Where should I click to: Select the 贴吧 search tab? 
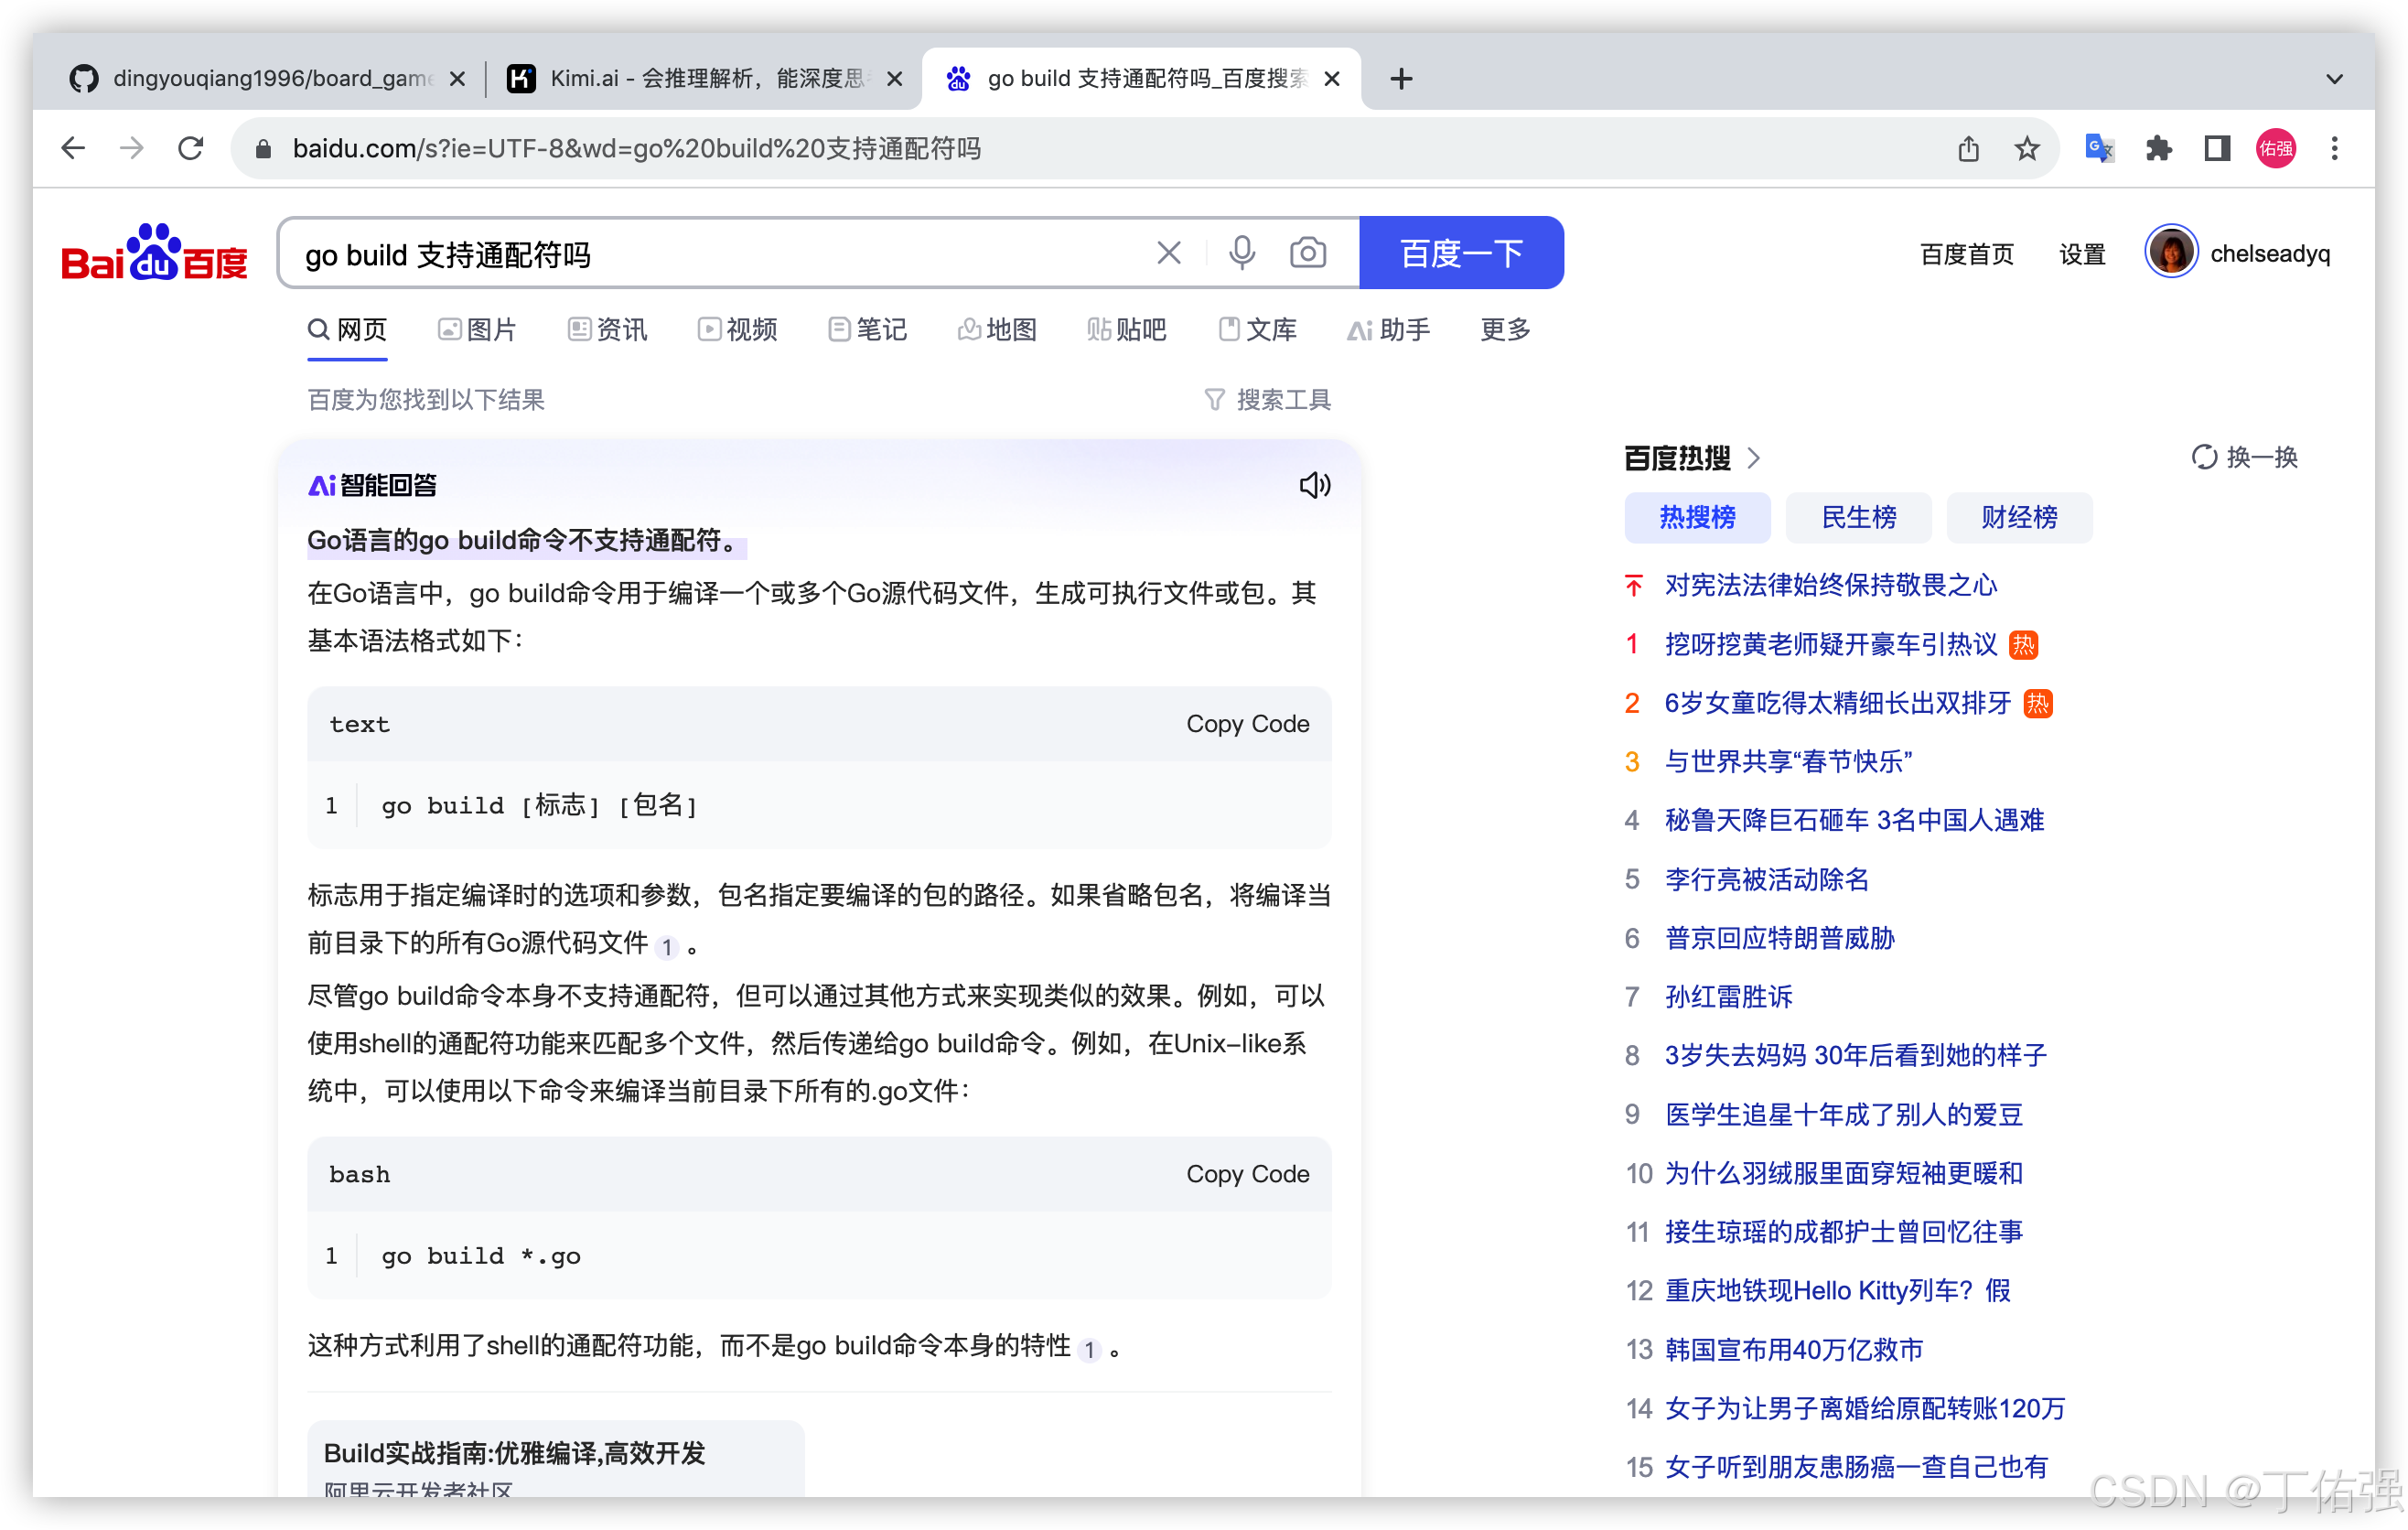coord(1127,330)
